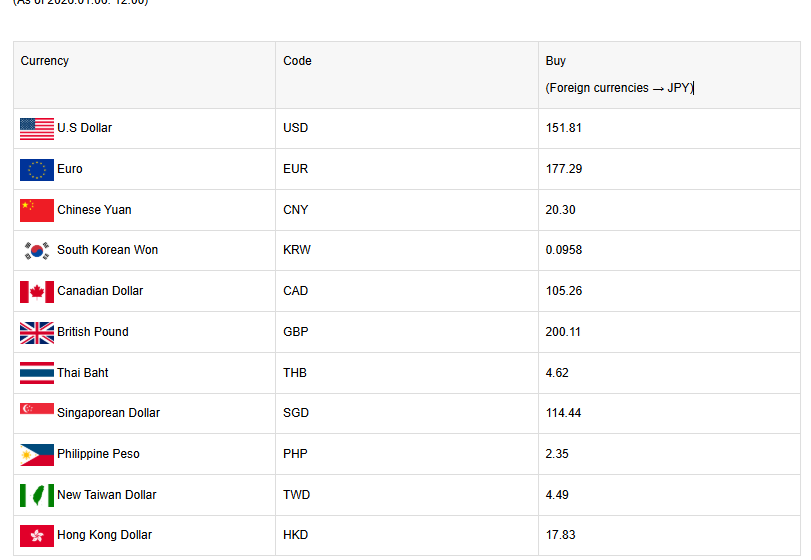Click the Singapore flag icon

37,410
